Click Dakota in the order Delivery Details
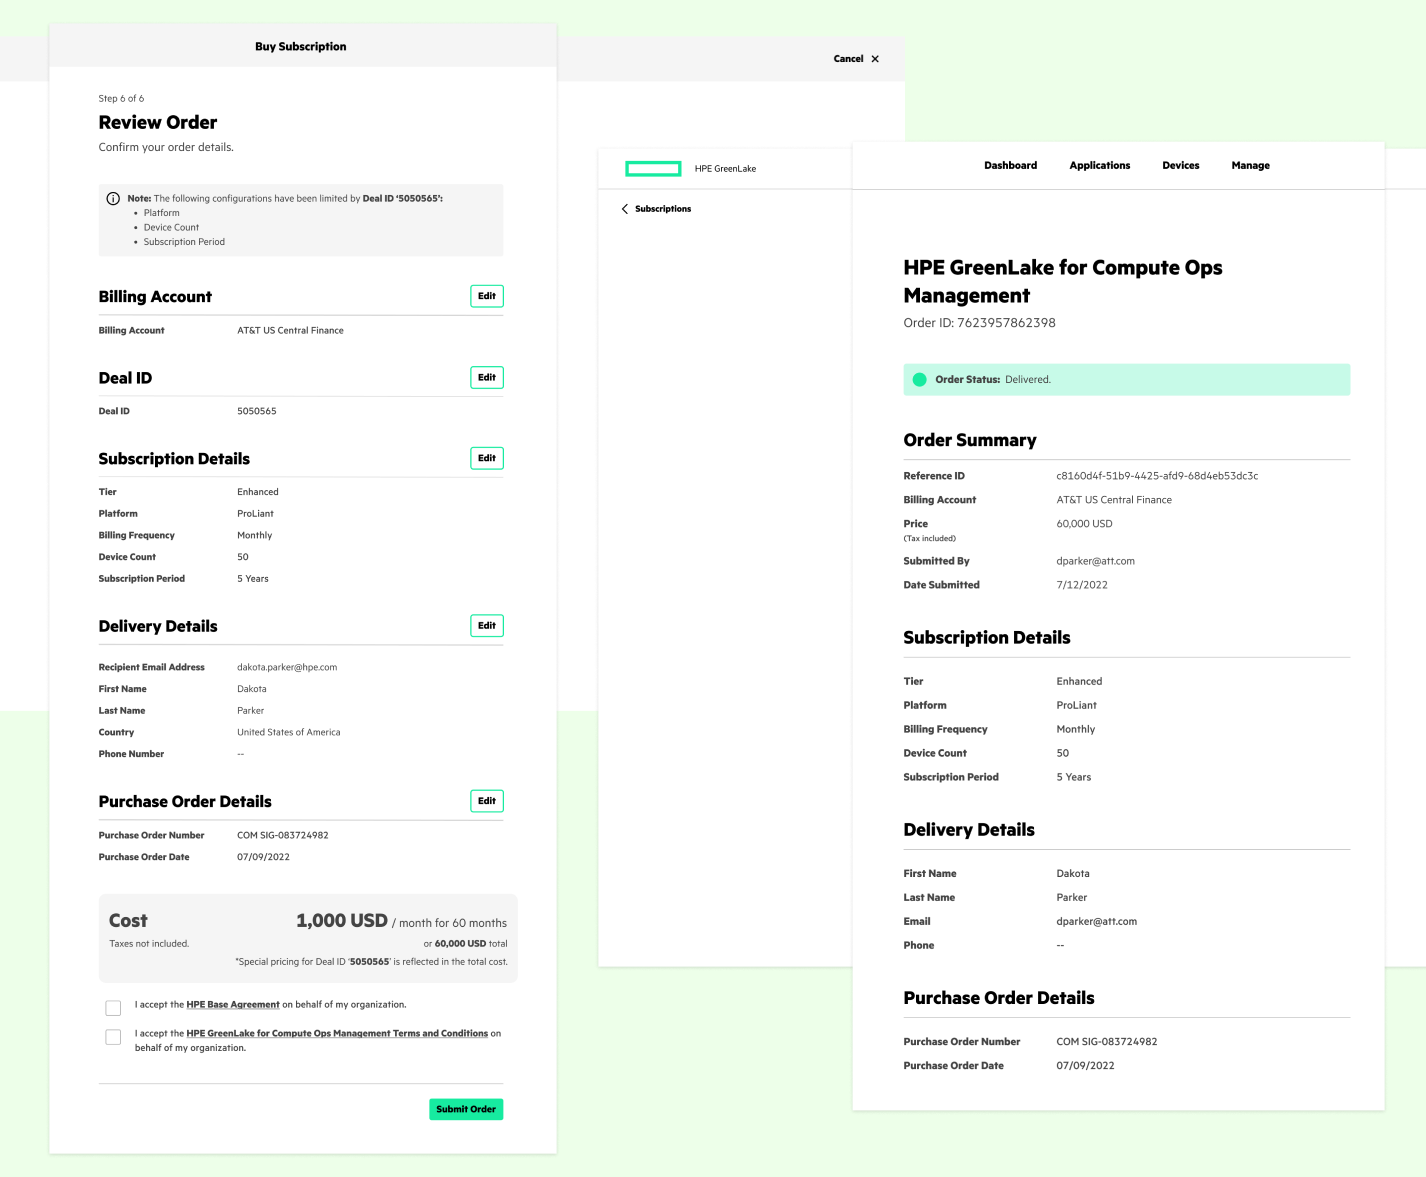The height and width of the screenshot is (1177, 1426). click(x=1073, y=874)
